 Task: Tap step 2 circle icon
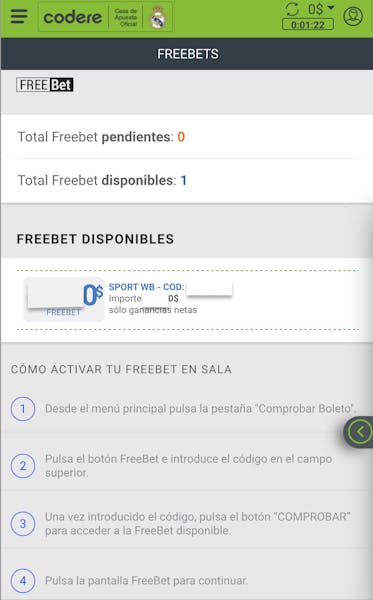click(23, 466)
